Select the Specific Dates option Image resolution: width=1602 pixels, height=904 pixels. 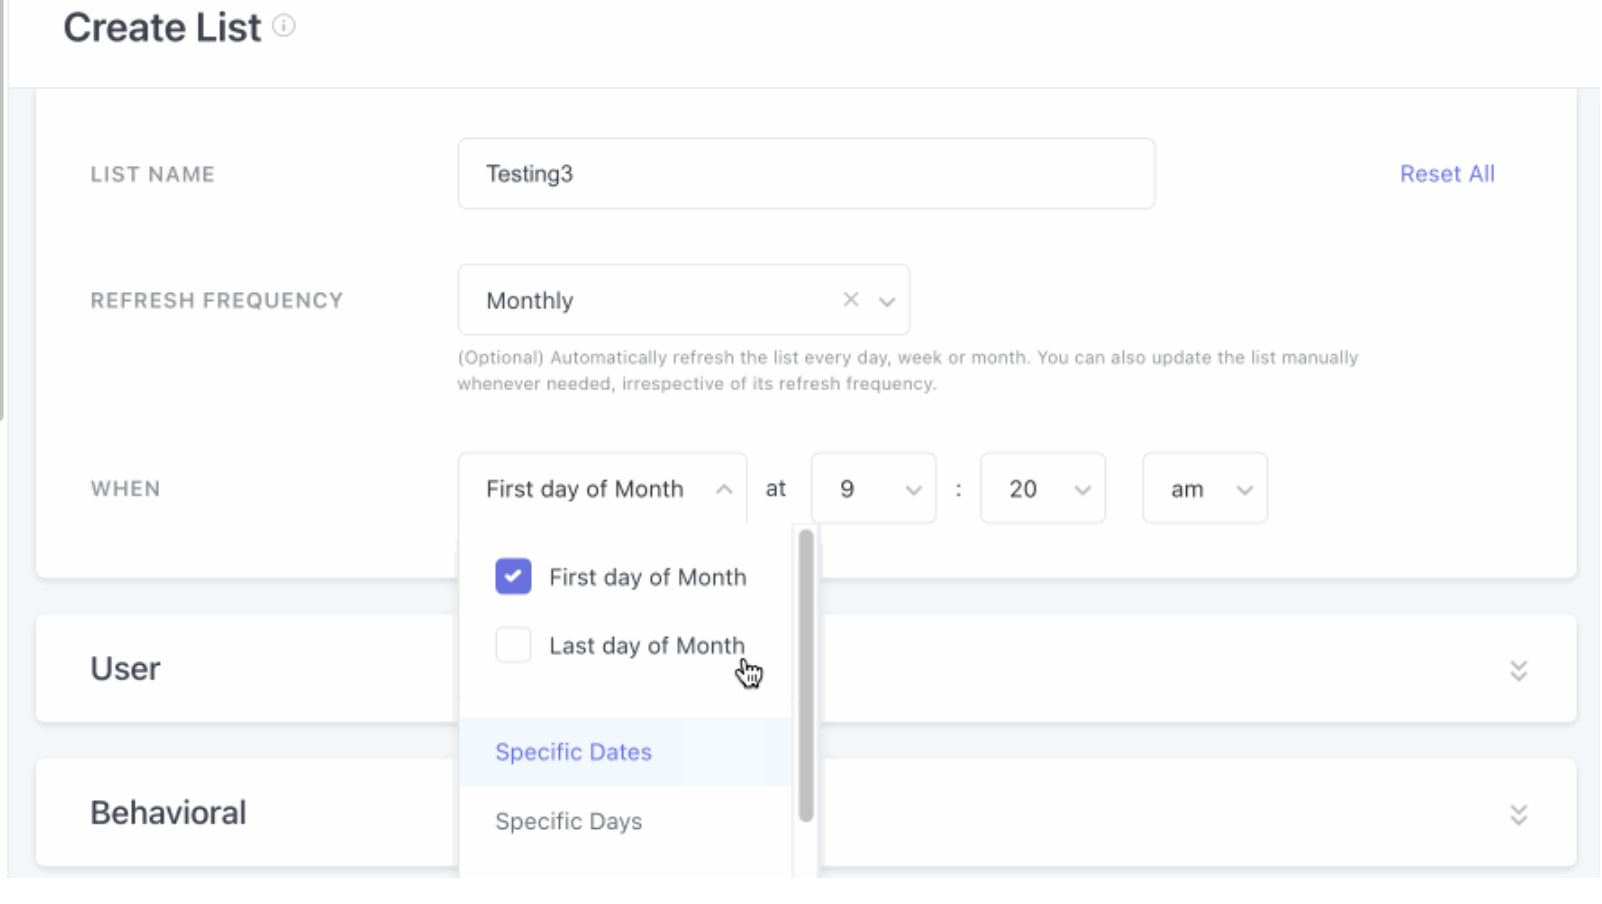tap(573, 752)
